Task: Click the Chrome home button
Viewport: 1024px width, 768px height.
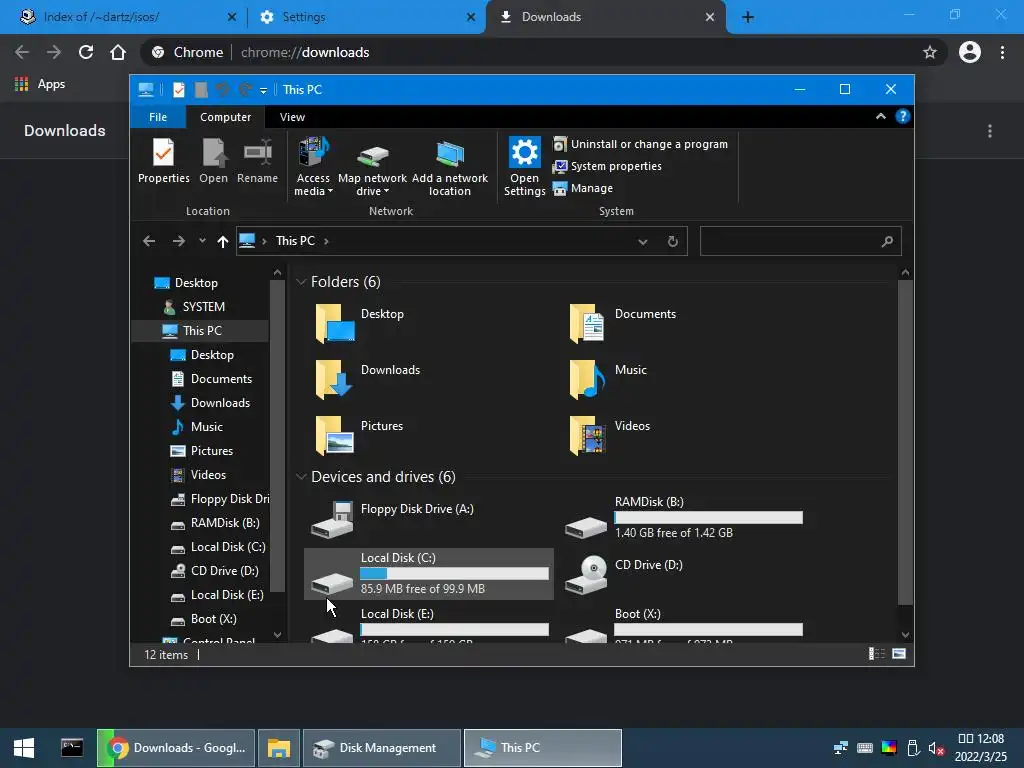Action: click(x=118, y=52)
